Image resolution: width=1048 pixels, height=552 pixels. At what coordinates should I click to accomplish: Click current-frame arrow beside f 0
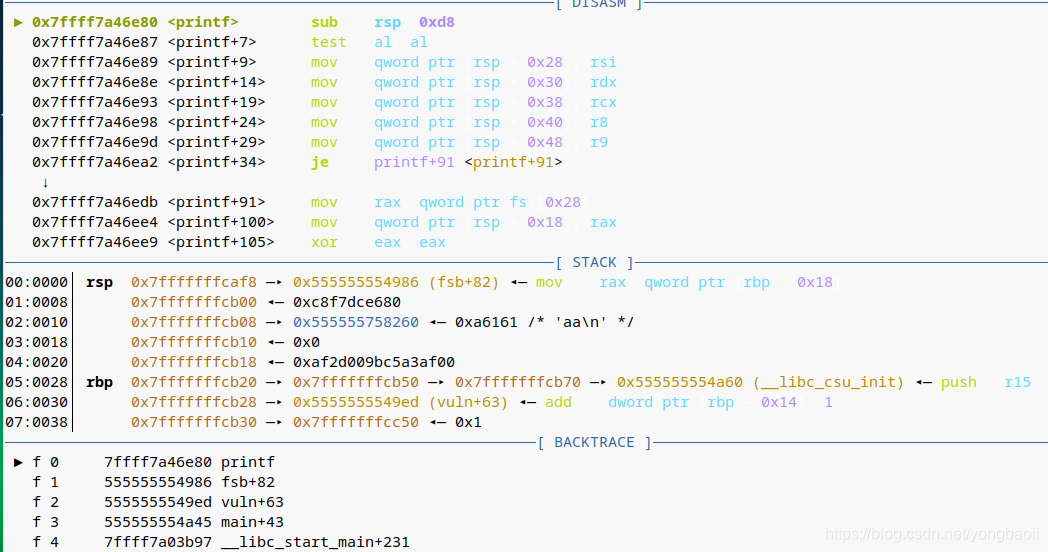pos(18,462)
